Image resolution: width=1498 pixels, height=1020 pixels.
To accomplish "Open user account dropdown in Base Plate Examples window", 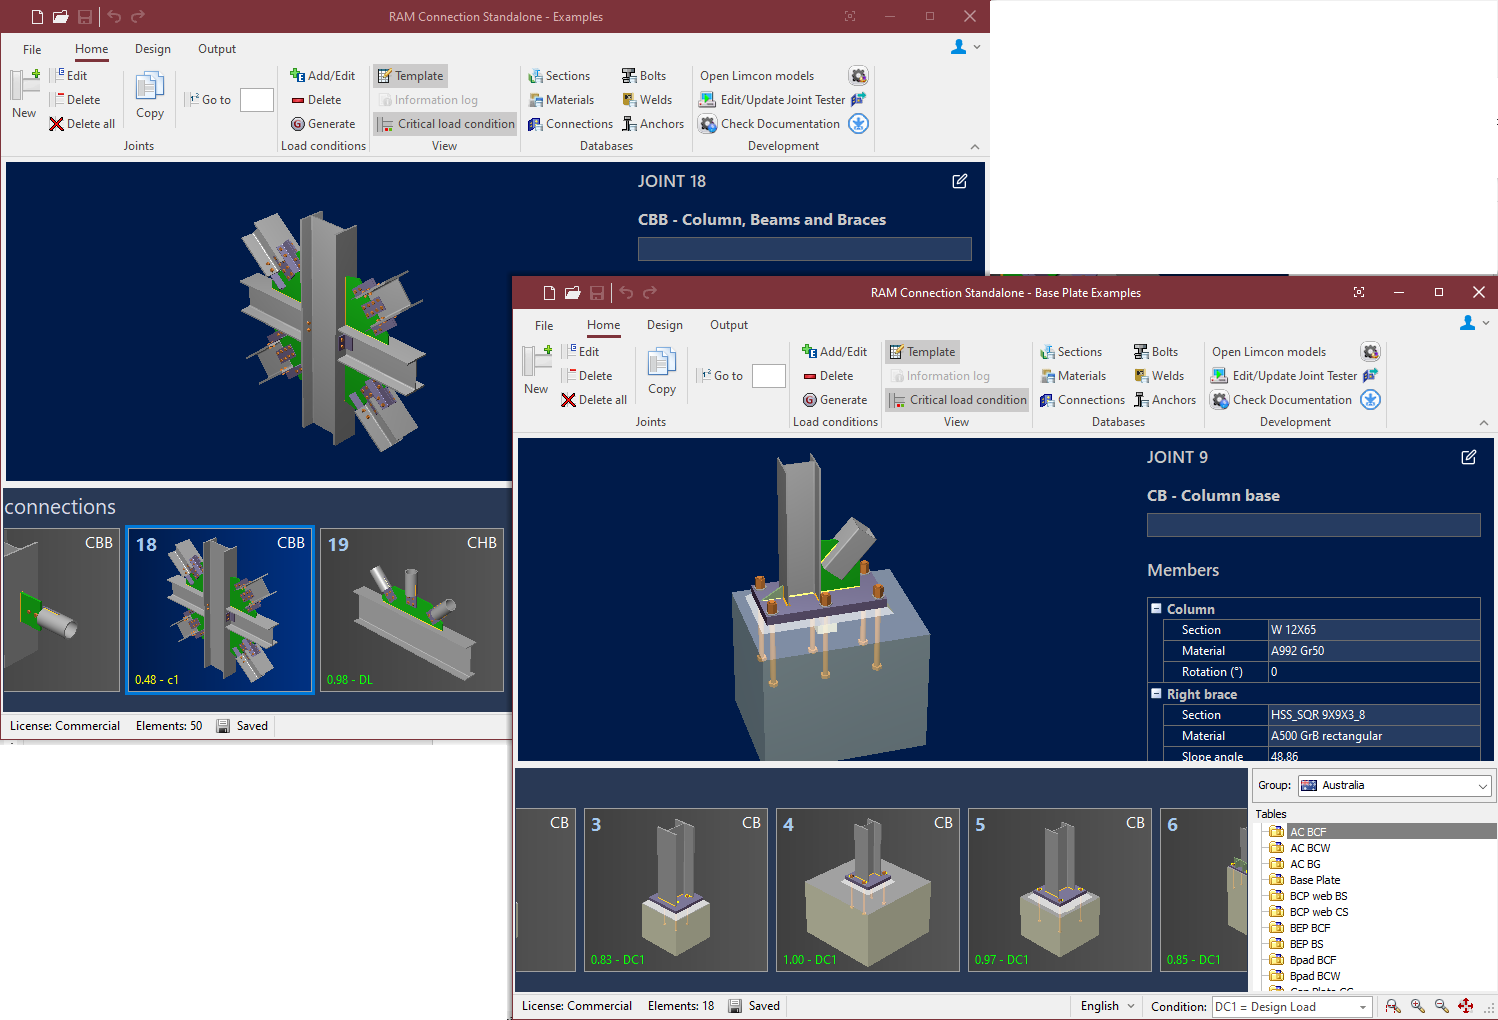I will point(1474,323).
